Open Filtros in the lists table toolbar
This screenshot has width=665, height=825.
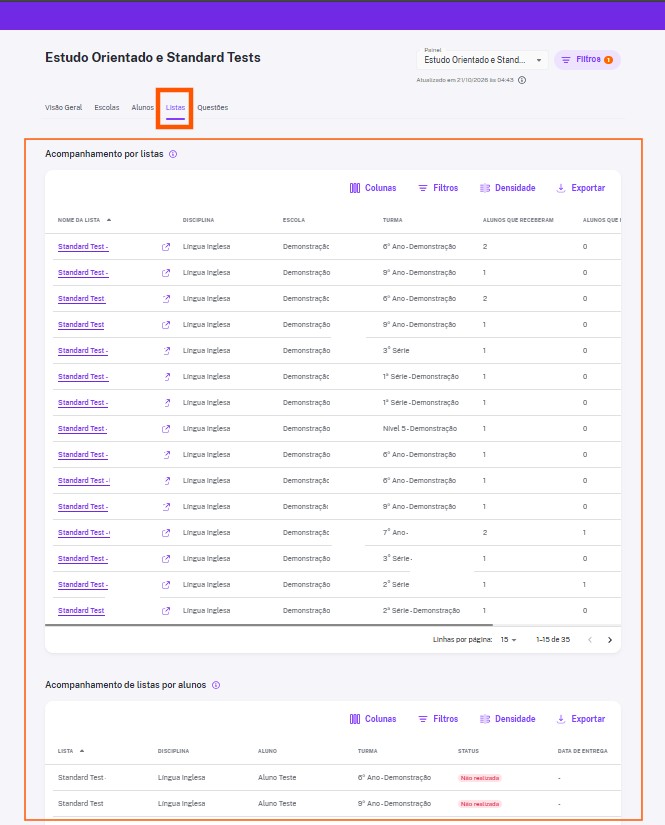[438, 188]
